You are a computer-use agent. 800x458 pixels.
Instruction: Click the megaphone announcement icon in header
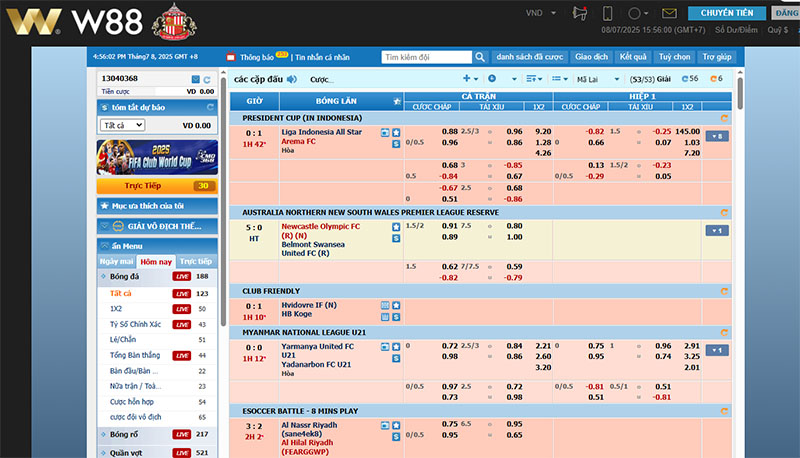[x=578, y=13]
